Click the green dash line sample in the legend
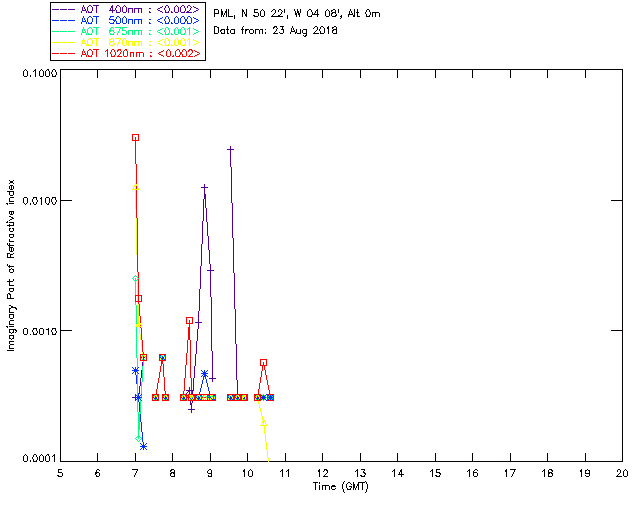Viewport: 640px width, 512px height. point(64,32)
